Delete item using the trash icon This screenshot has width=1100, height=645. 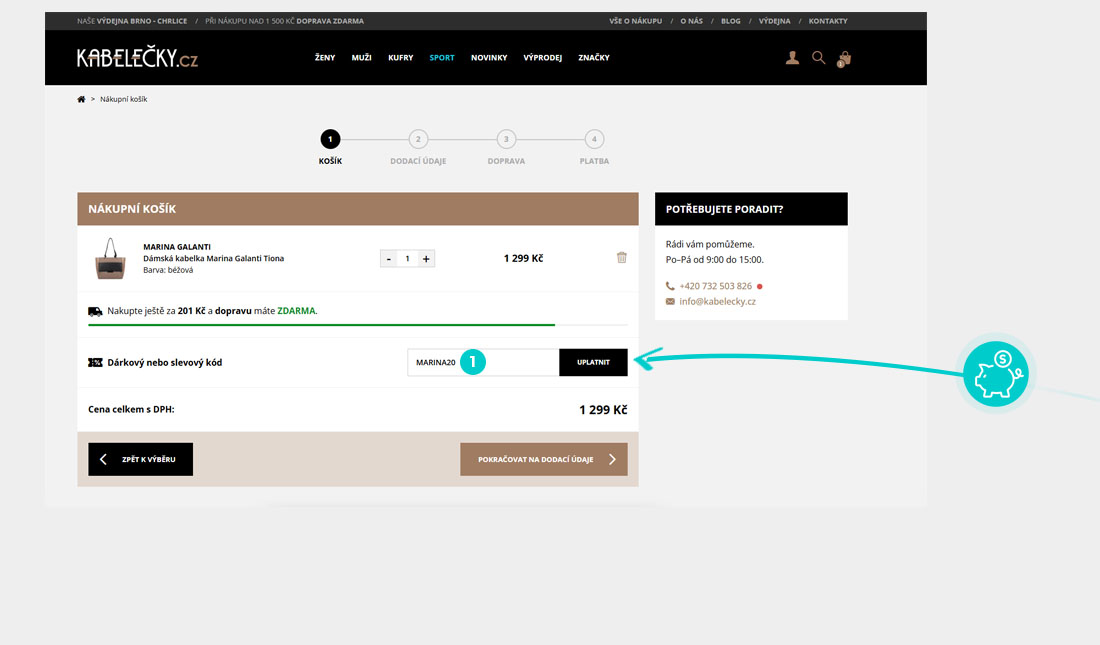pyautogui.click(x=621, y=257)
